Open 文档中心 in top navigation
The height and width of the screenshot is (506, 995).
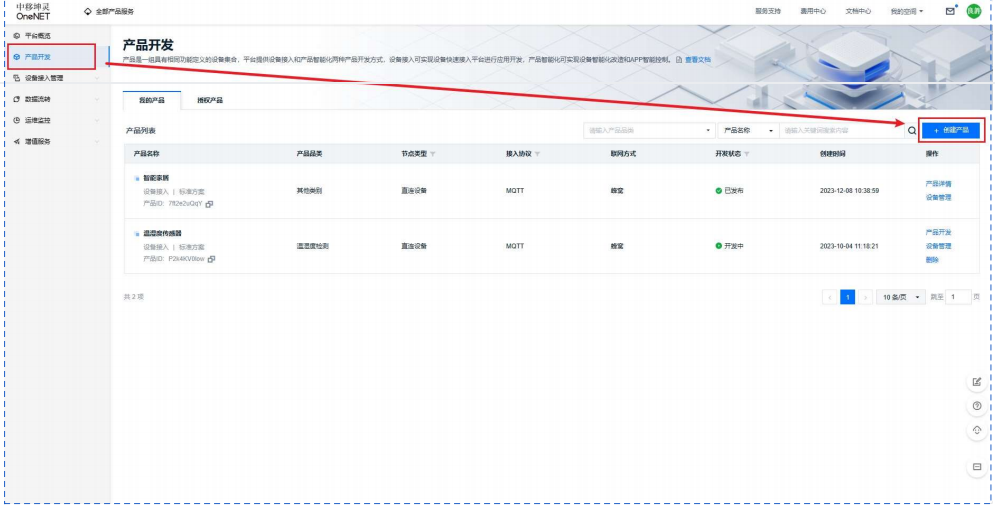click(x=858, y=11)
